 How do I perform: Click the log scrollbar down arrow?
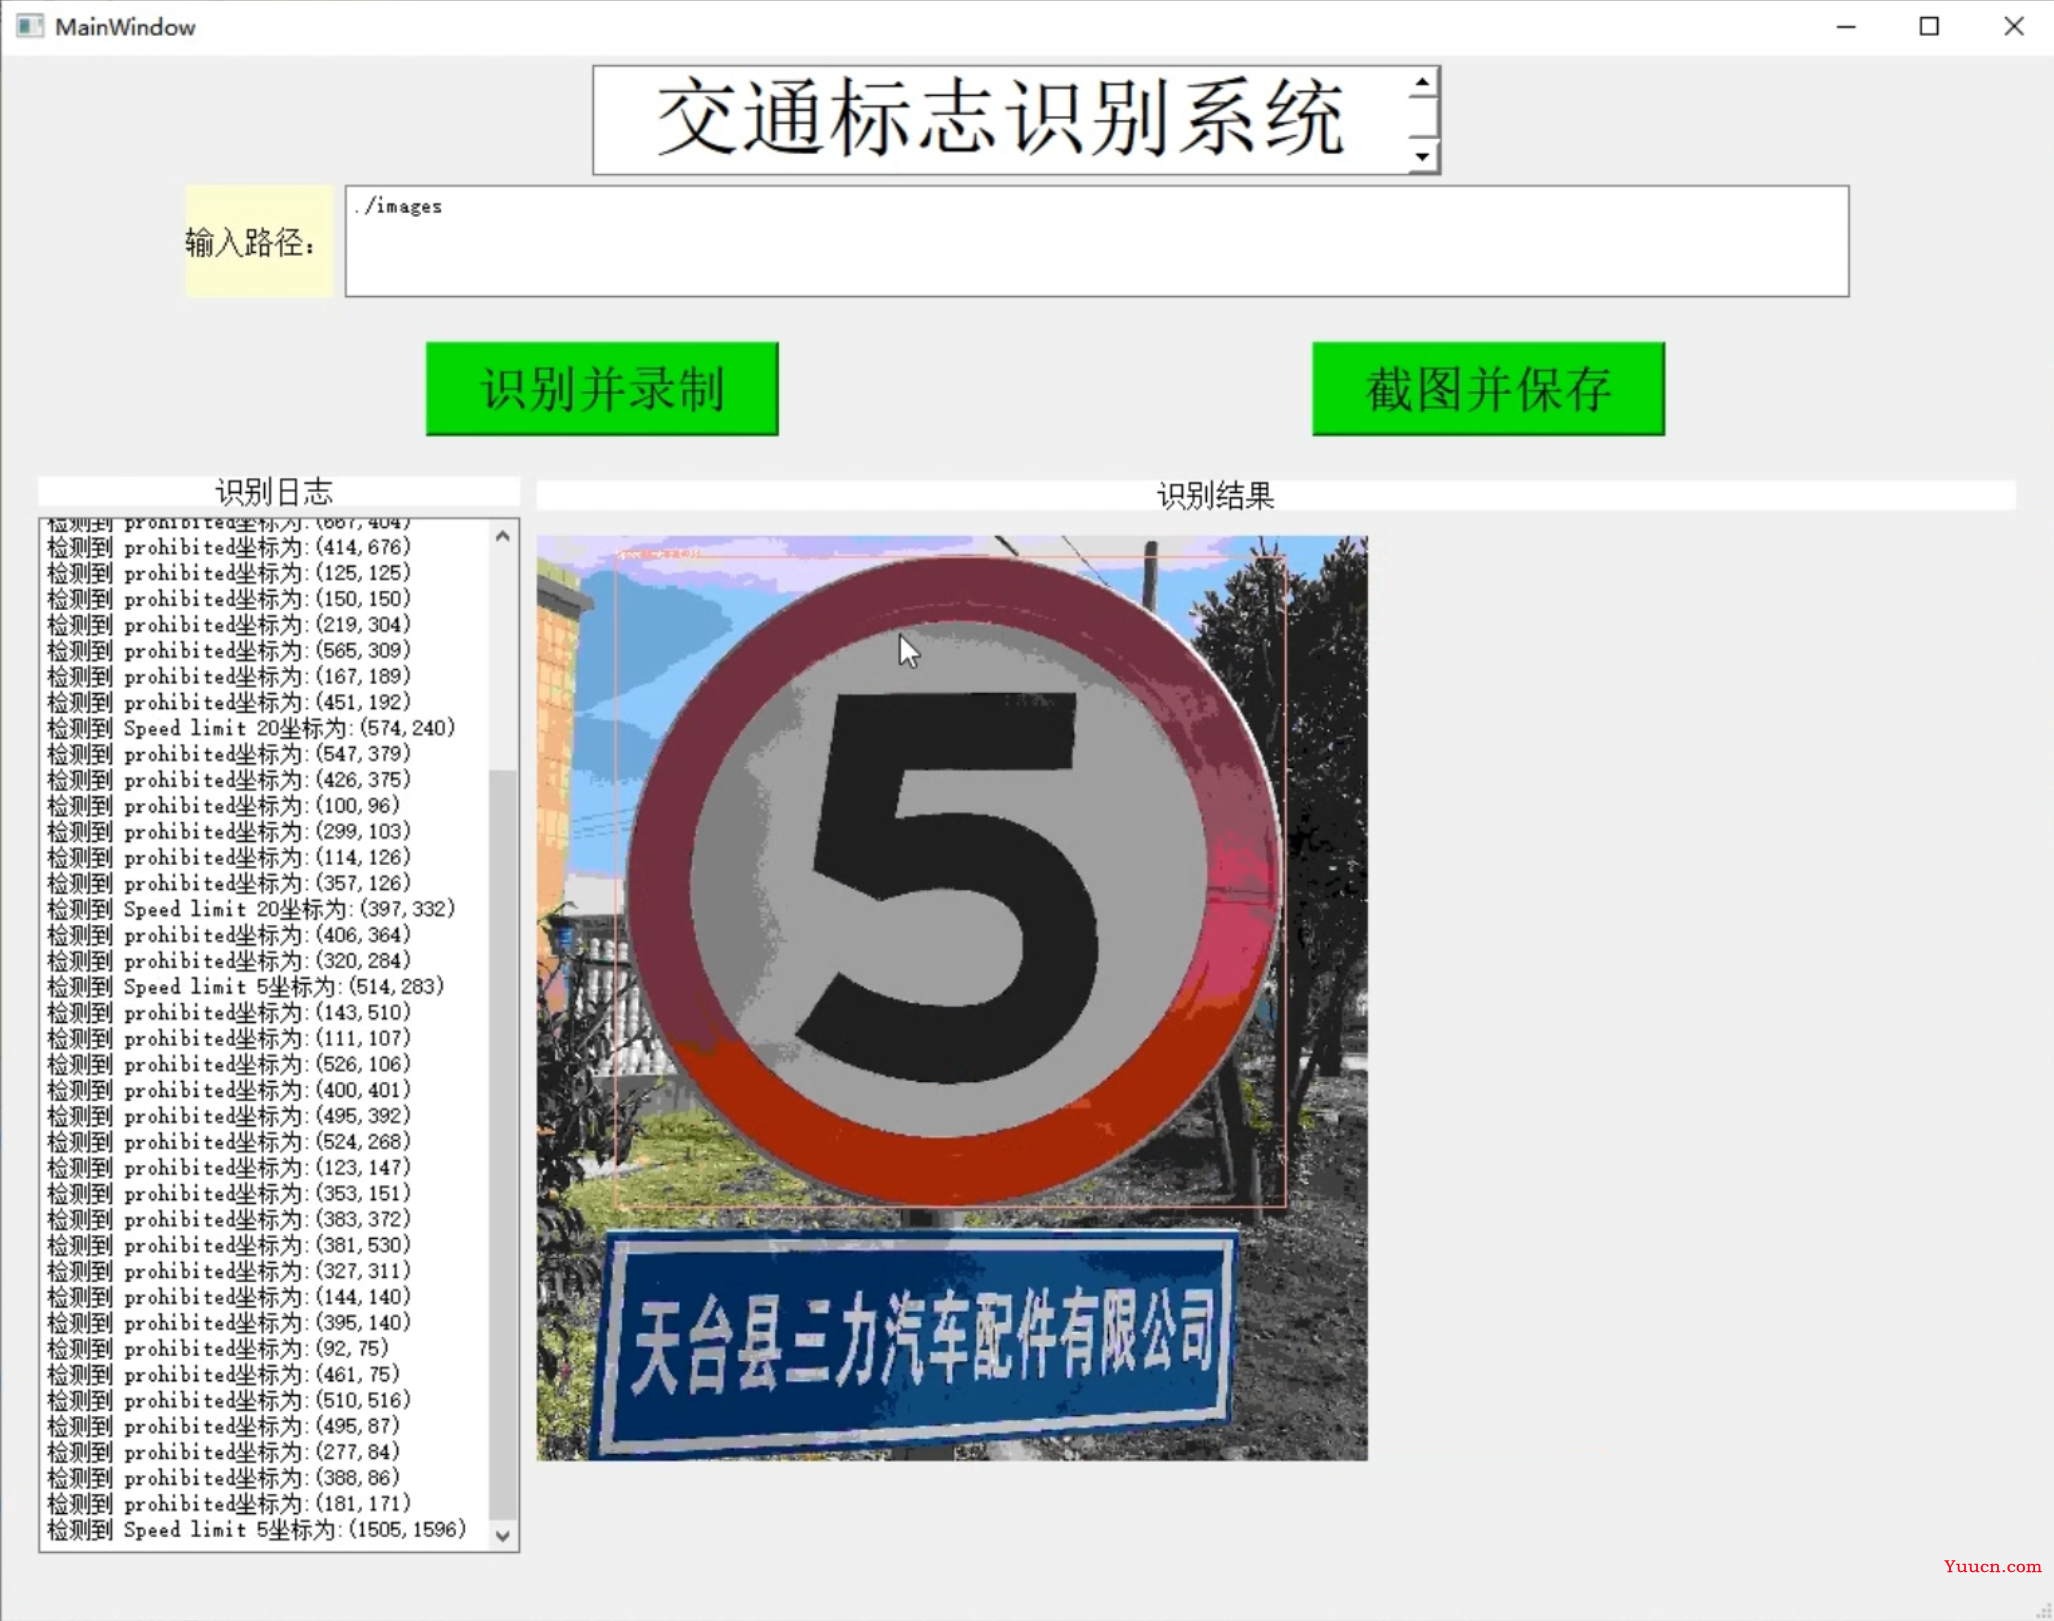(x=503, y=1535)
